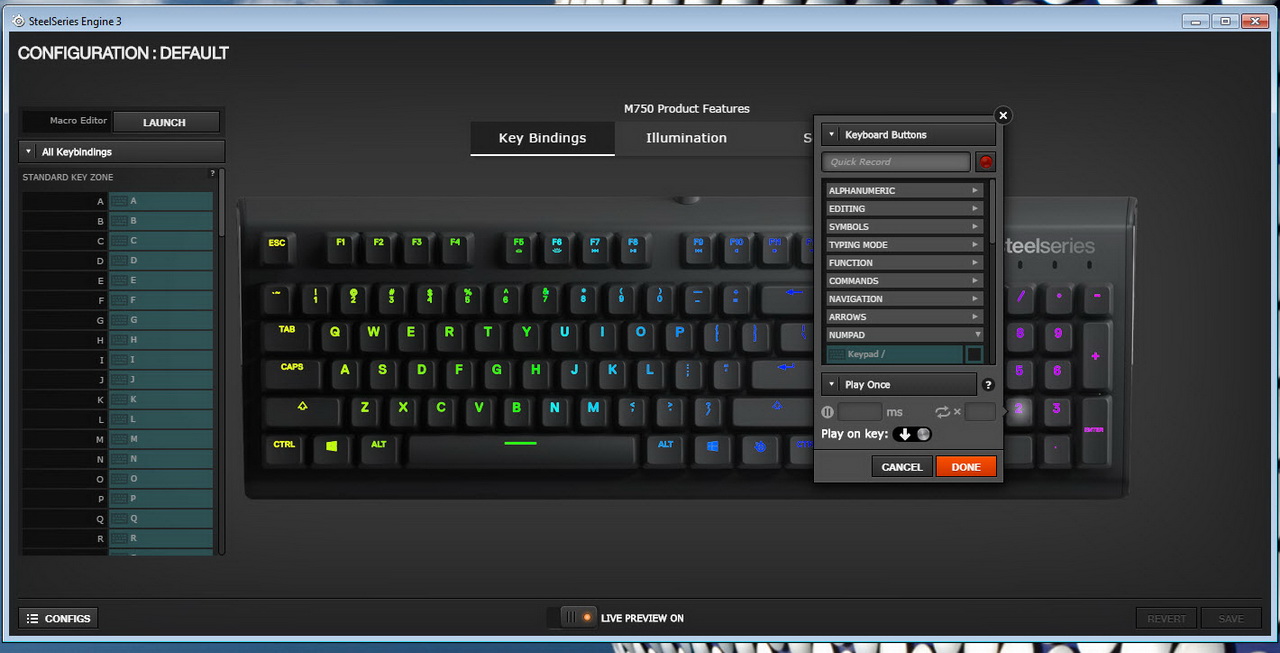Select the left Shift key on keyboard
Image resolution: width=1280 pixels, height=653 pixels.
(303, 410)
